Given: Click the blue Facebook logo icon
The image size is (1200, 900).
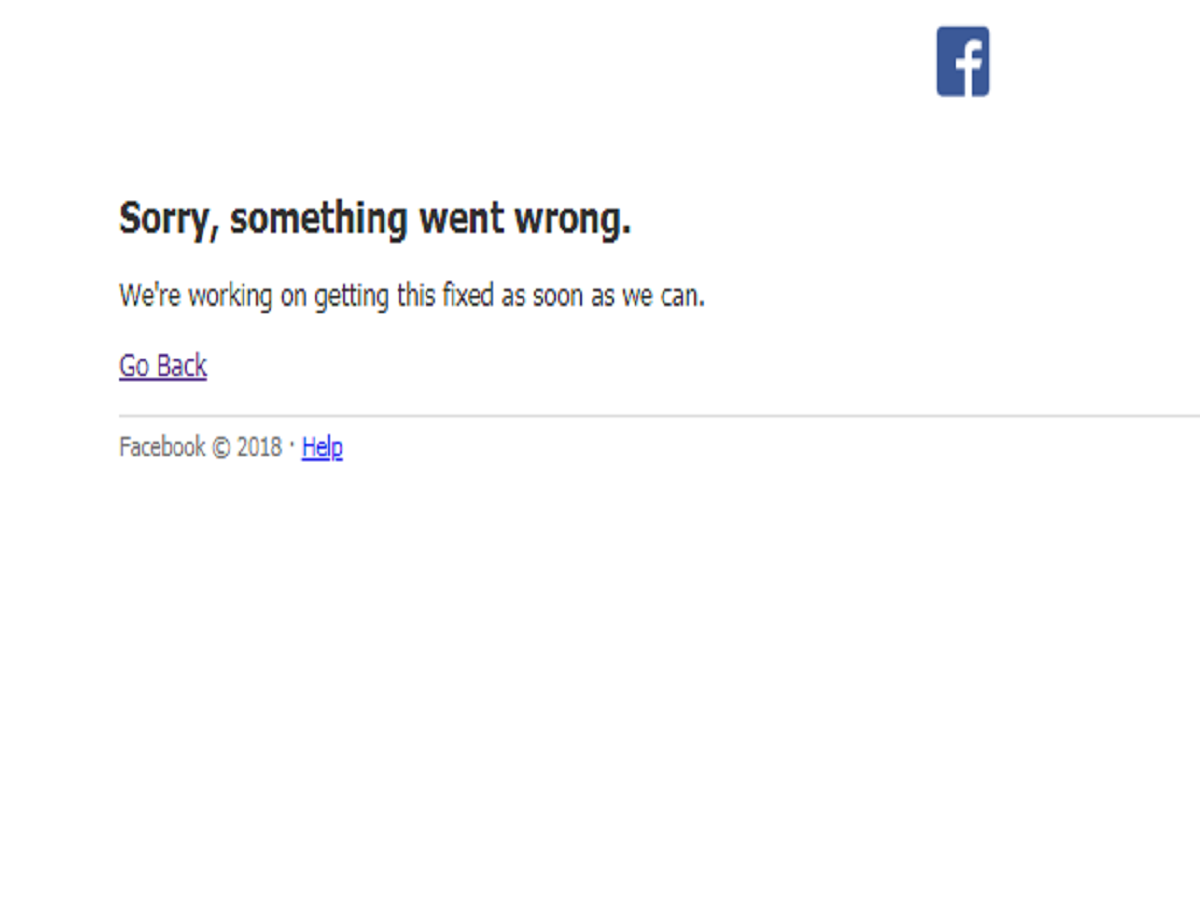Looking at the screenshot, I should click(962, 61).
